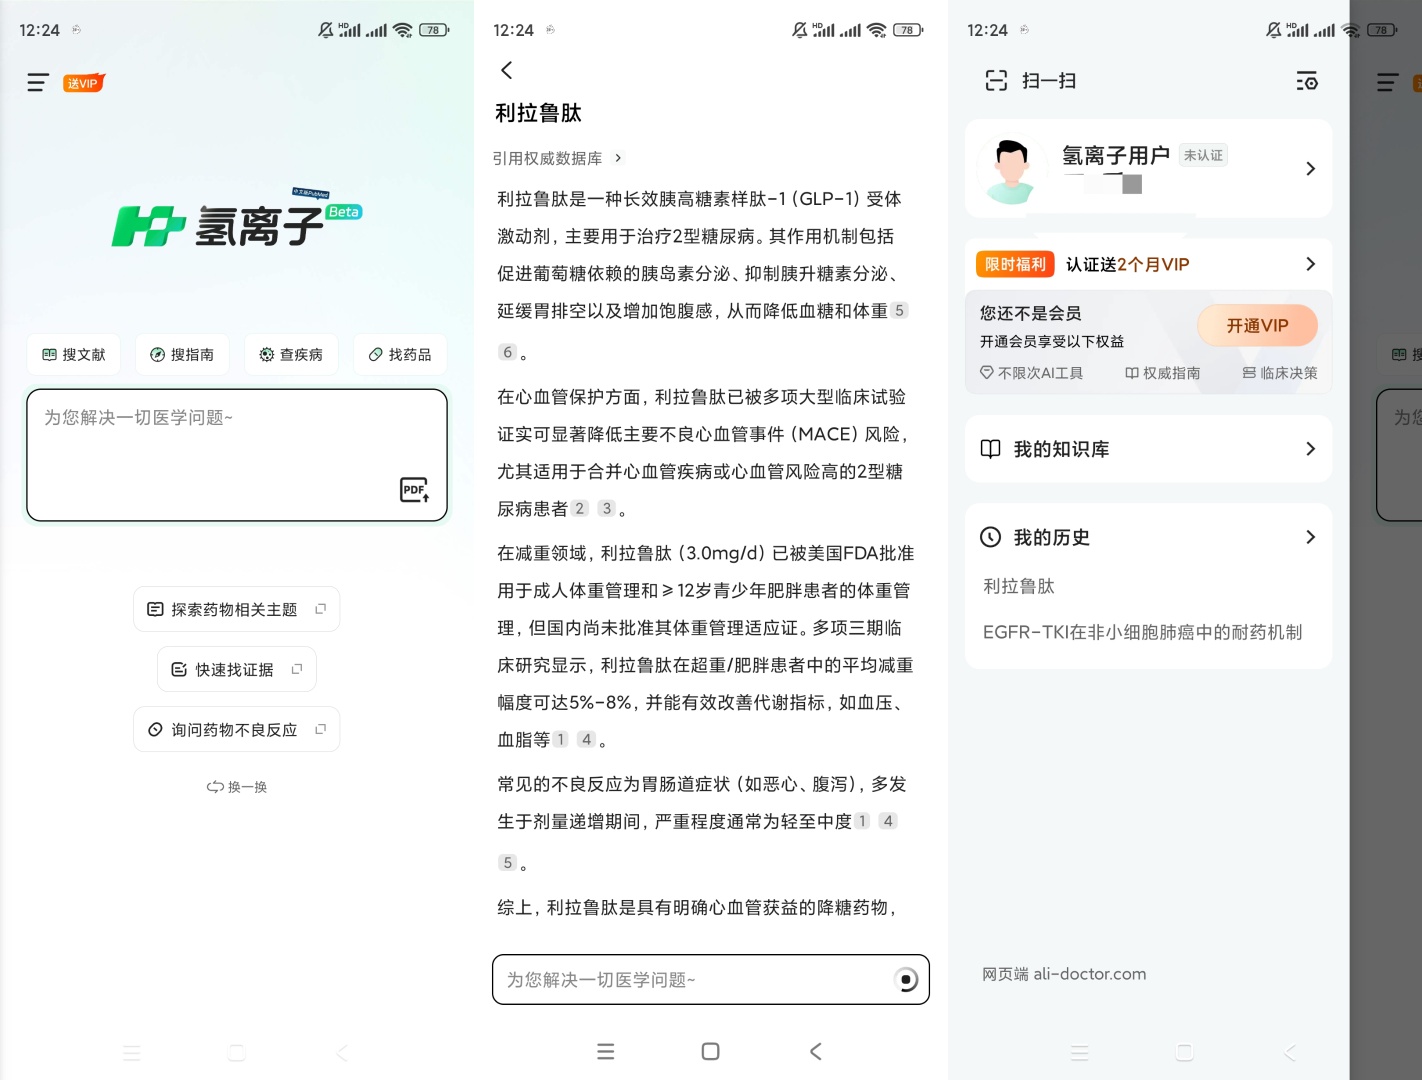Image resolution: width=1422 pixels, height=1080 pixels.
Task: Click the PDF upload icon
Action: [x=414, y=489]
